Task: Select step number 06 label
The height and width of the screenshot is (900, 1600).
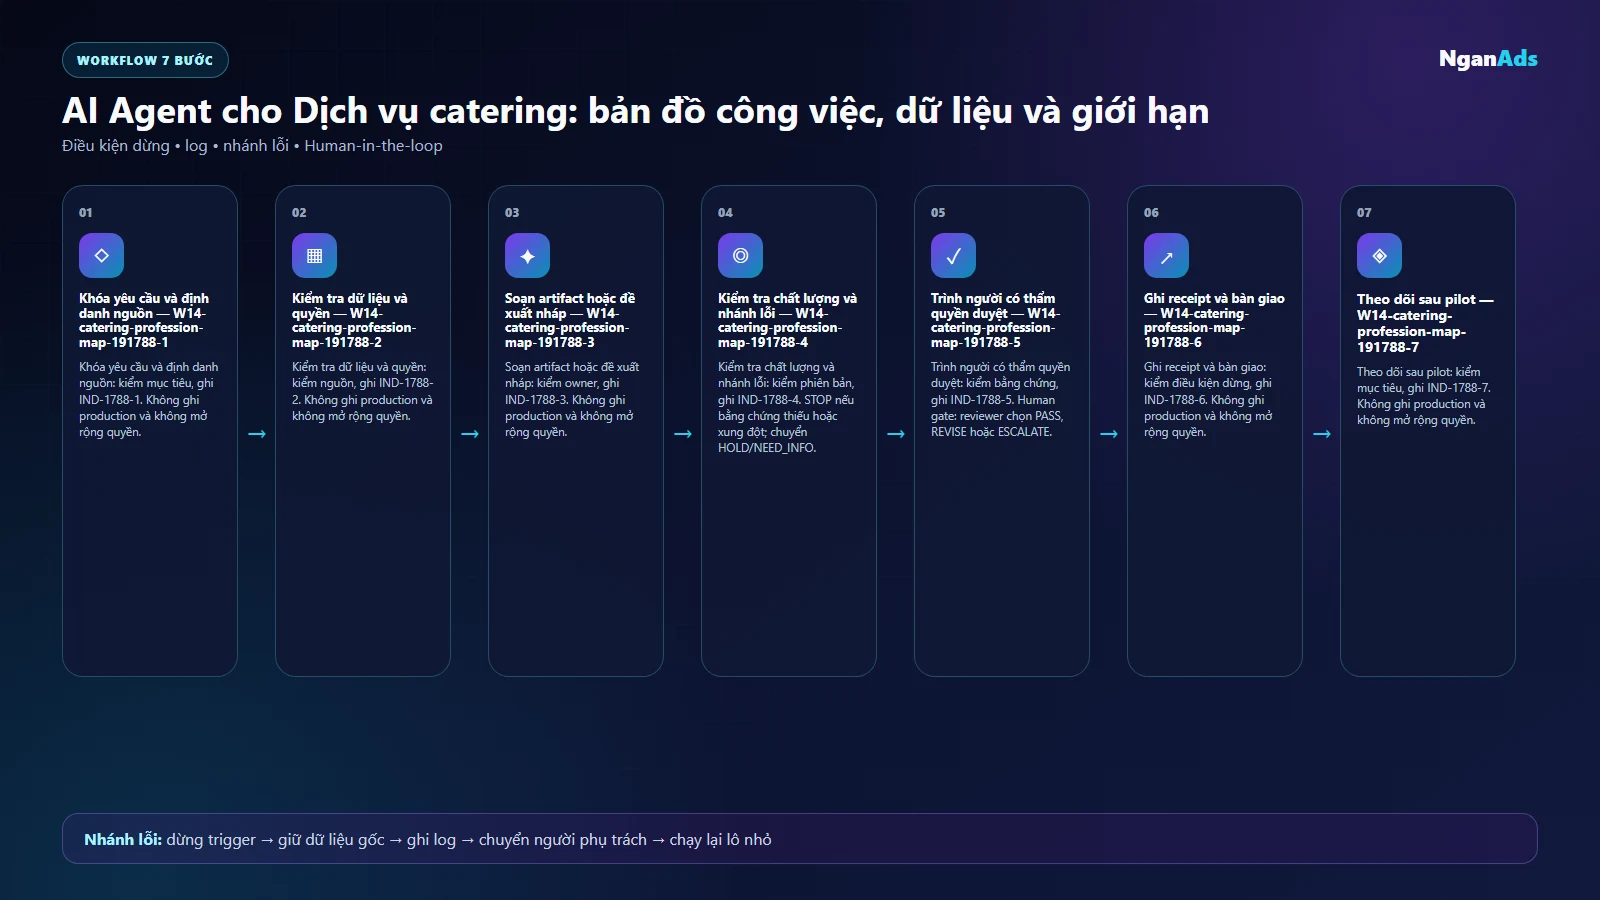Action: click(x=1151, y=213)
